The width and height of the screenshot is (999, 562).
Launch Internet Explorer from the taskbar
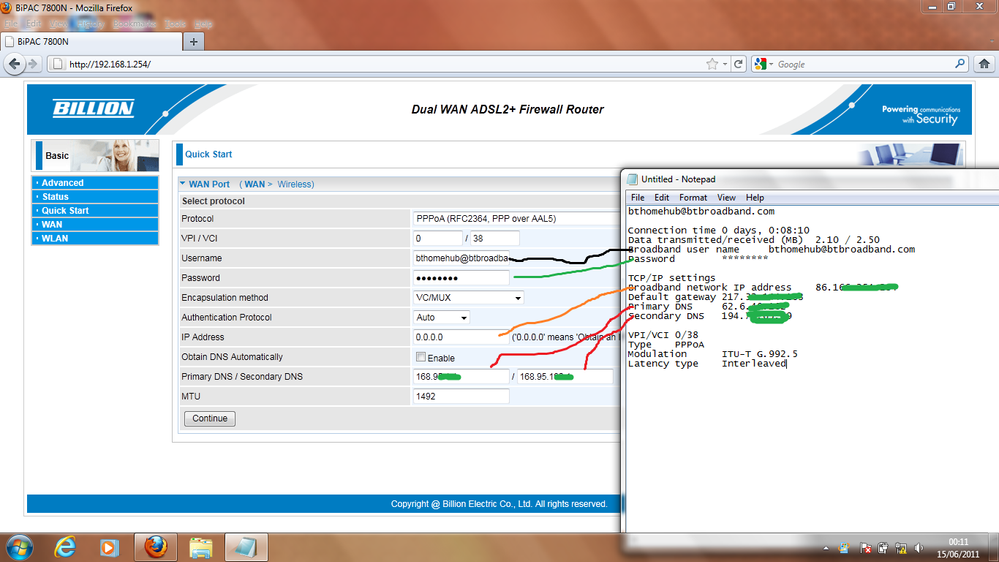point(65,547)
